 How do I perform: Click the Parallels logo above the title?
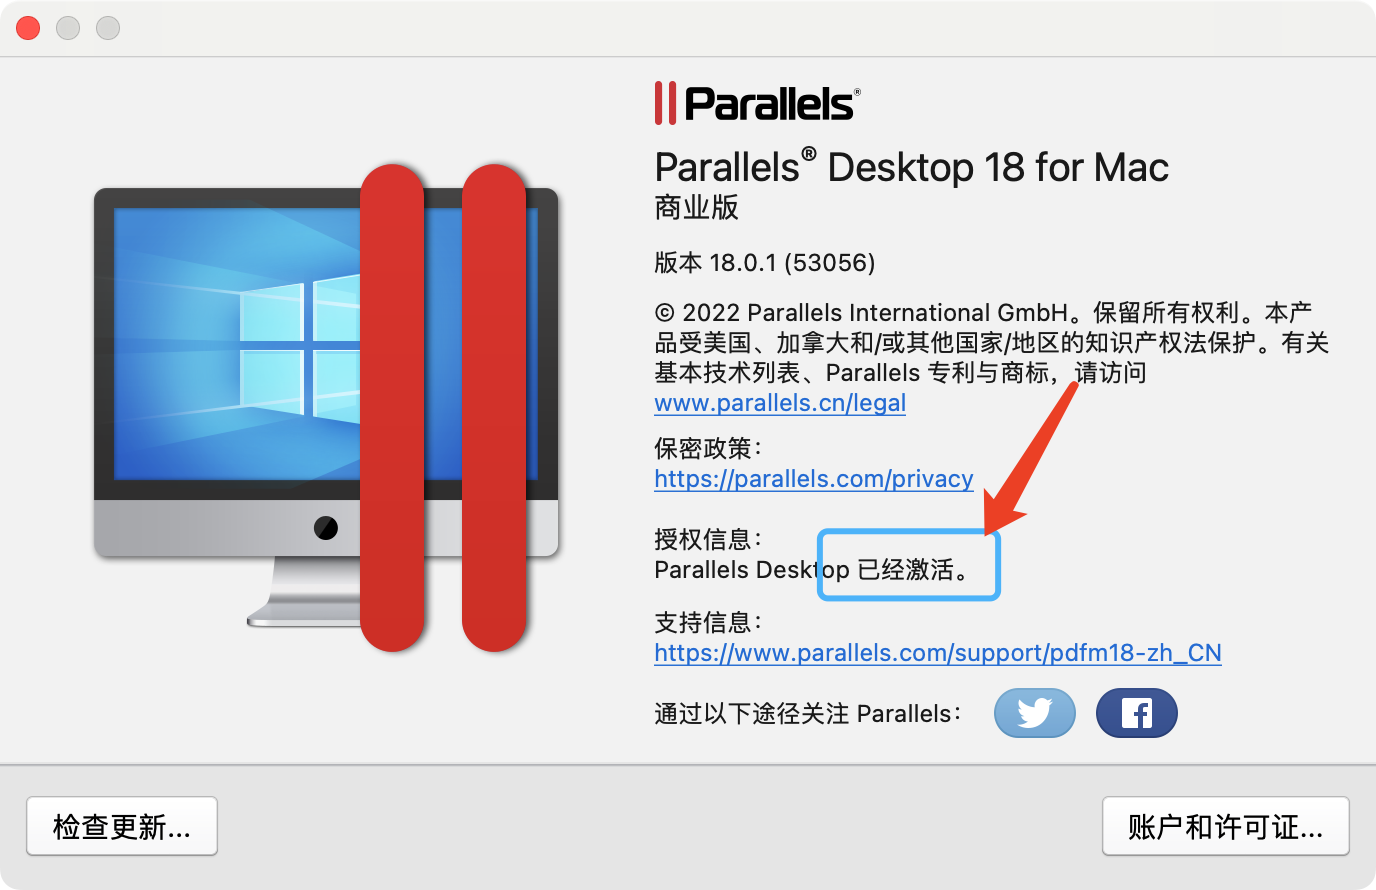757,103
